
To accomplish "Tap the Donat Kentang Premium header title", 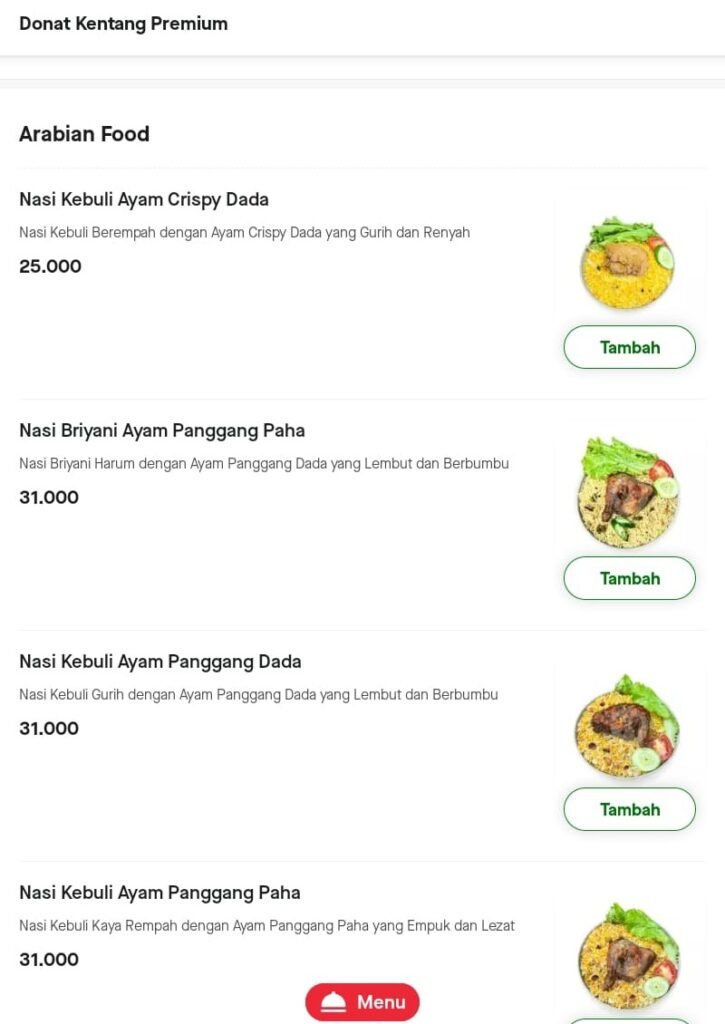I will 123,24.
